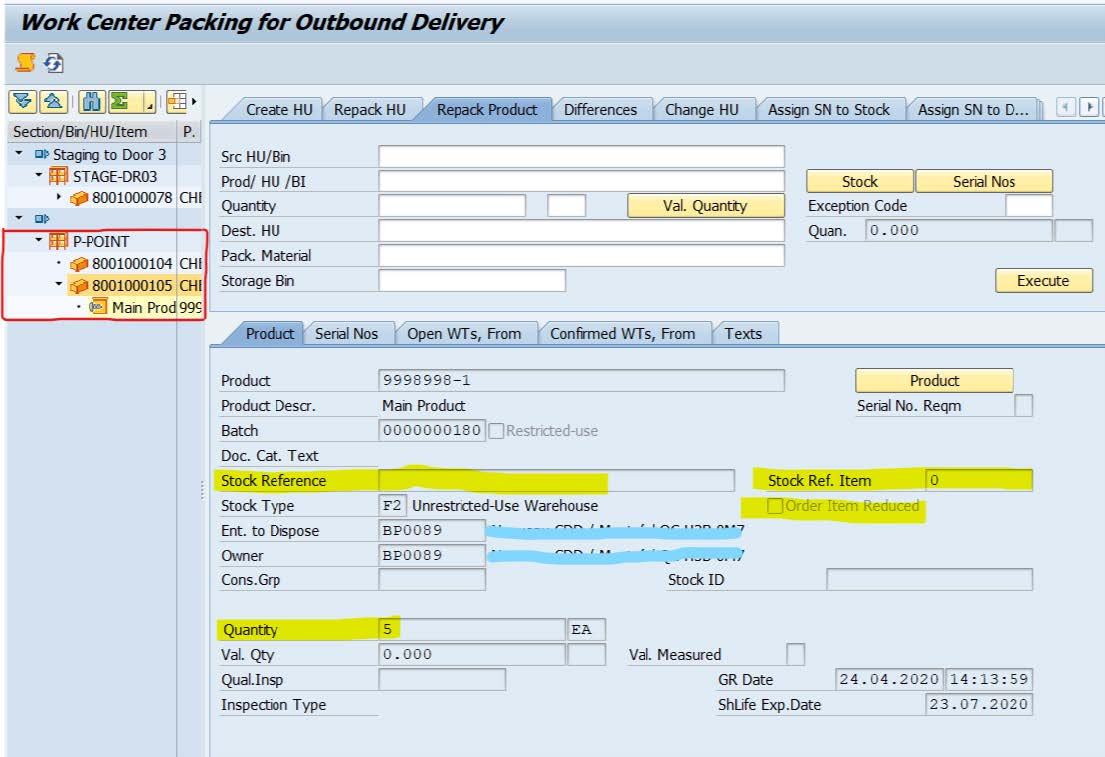Toggle the Serial No. Reqm checkbox
Viewport: 1105px width, 757px height.
(1023, 406)
